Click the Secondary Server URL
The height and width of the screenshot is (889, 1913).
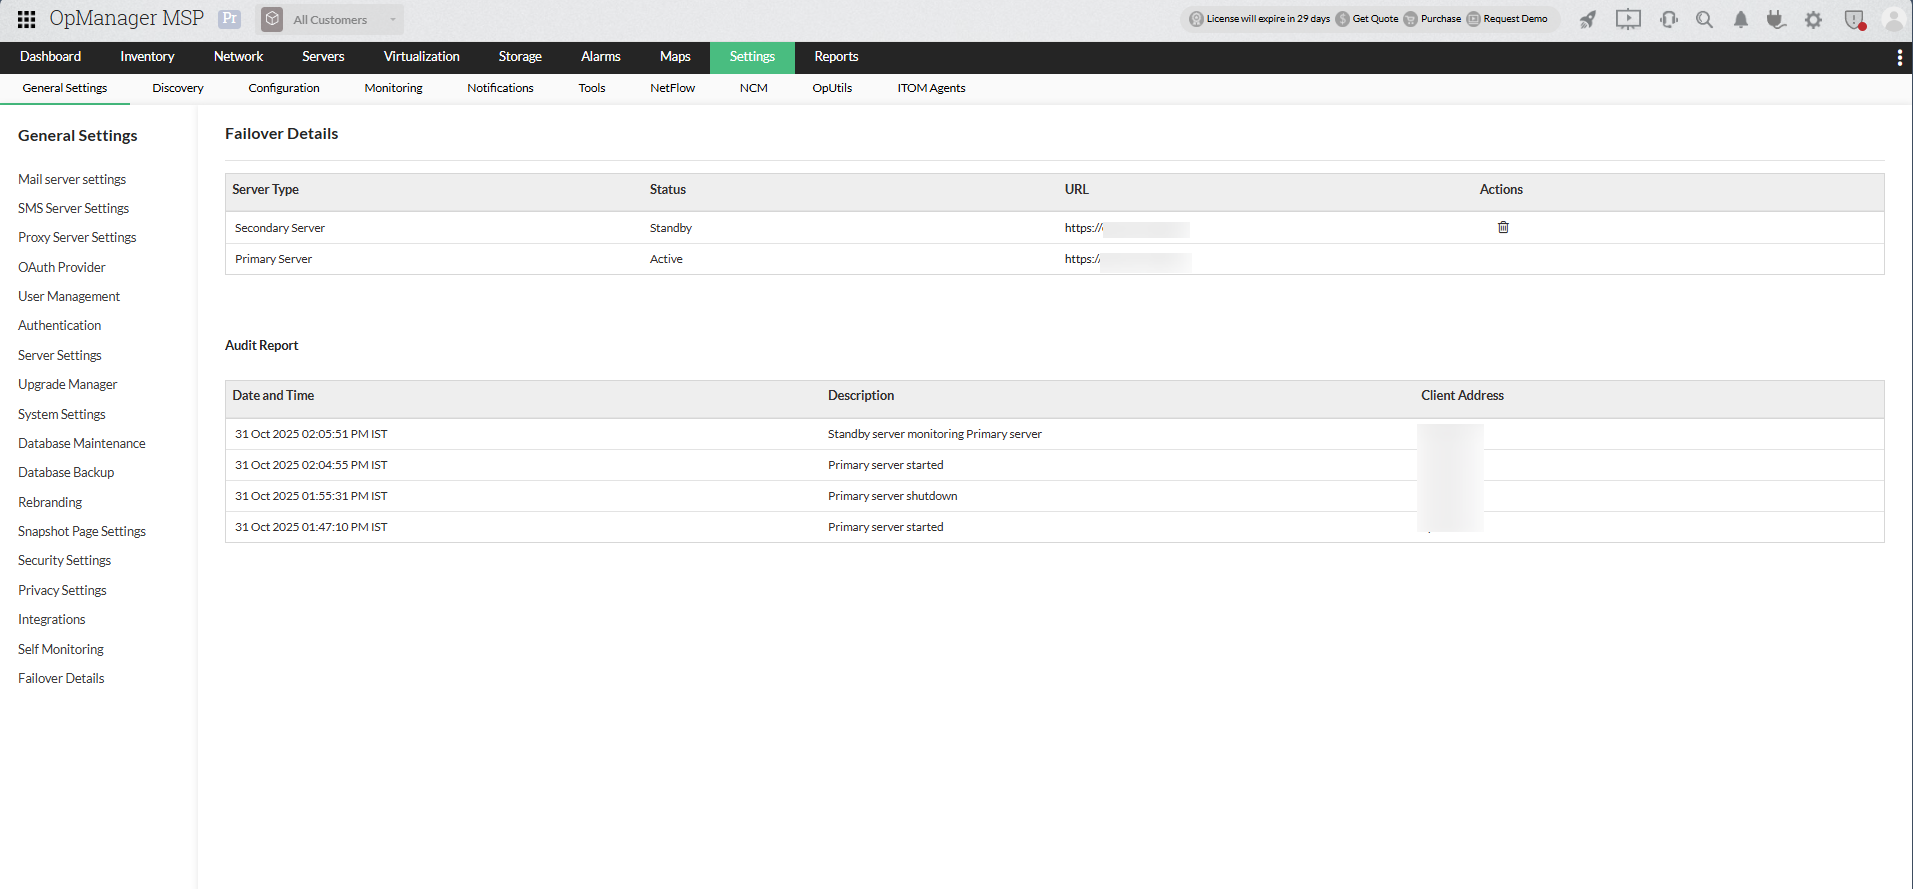[x=1127, y=229]
